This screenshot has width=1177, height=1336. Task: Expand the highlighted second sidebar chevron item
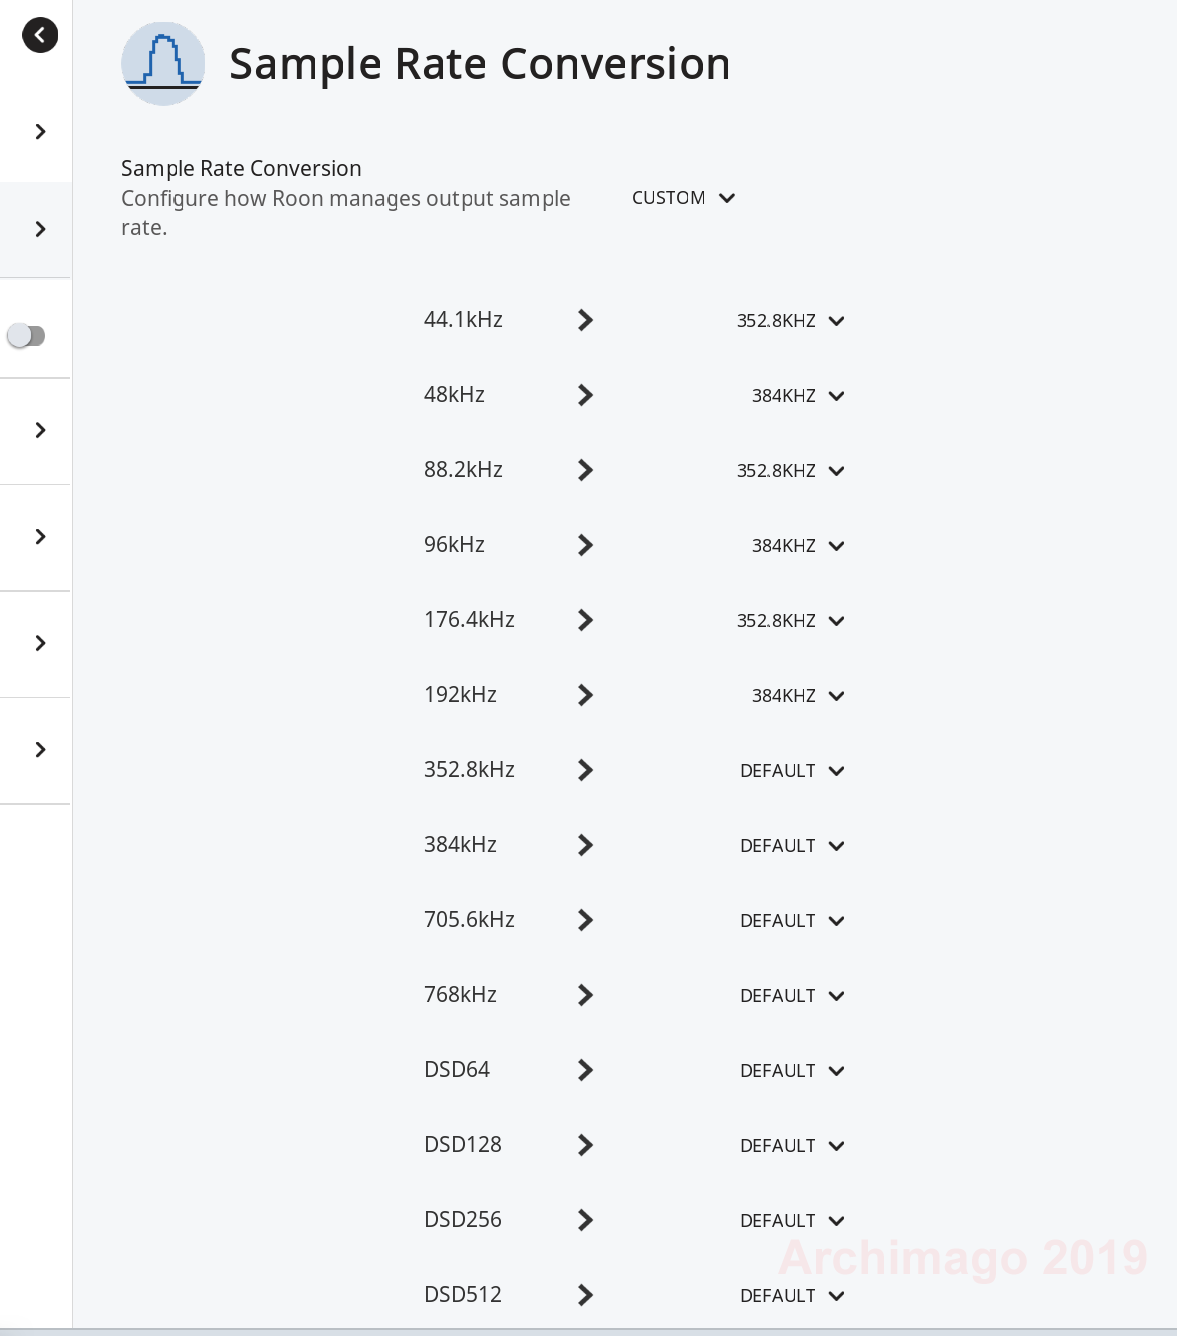40,229
